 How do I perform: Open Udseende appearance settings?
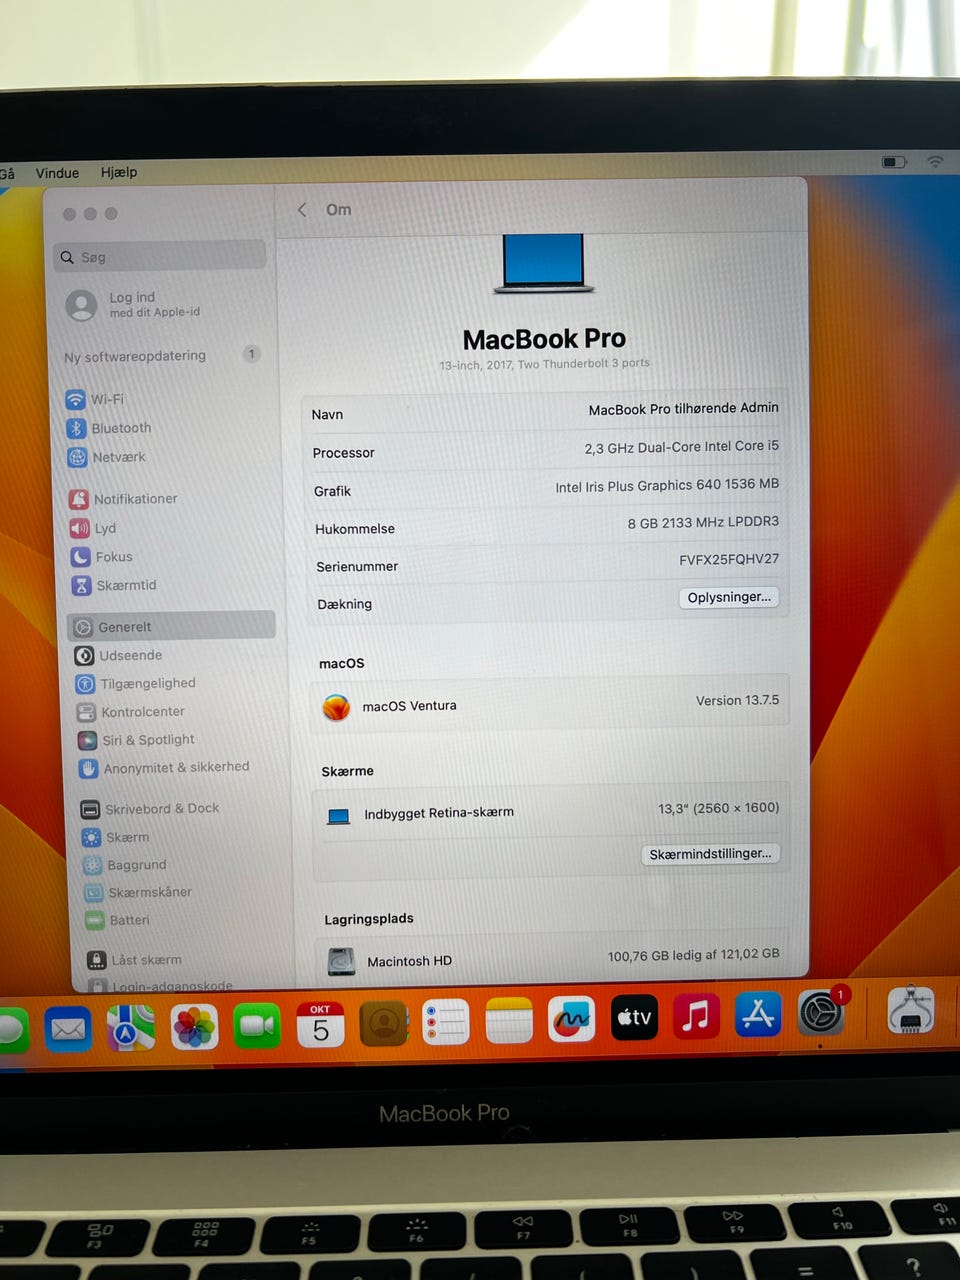coord(118,655)
